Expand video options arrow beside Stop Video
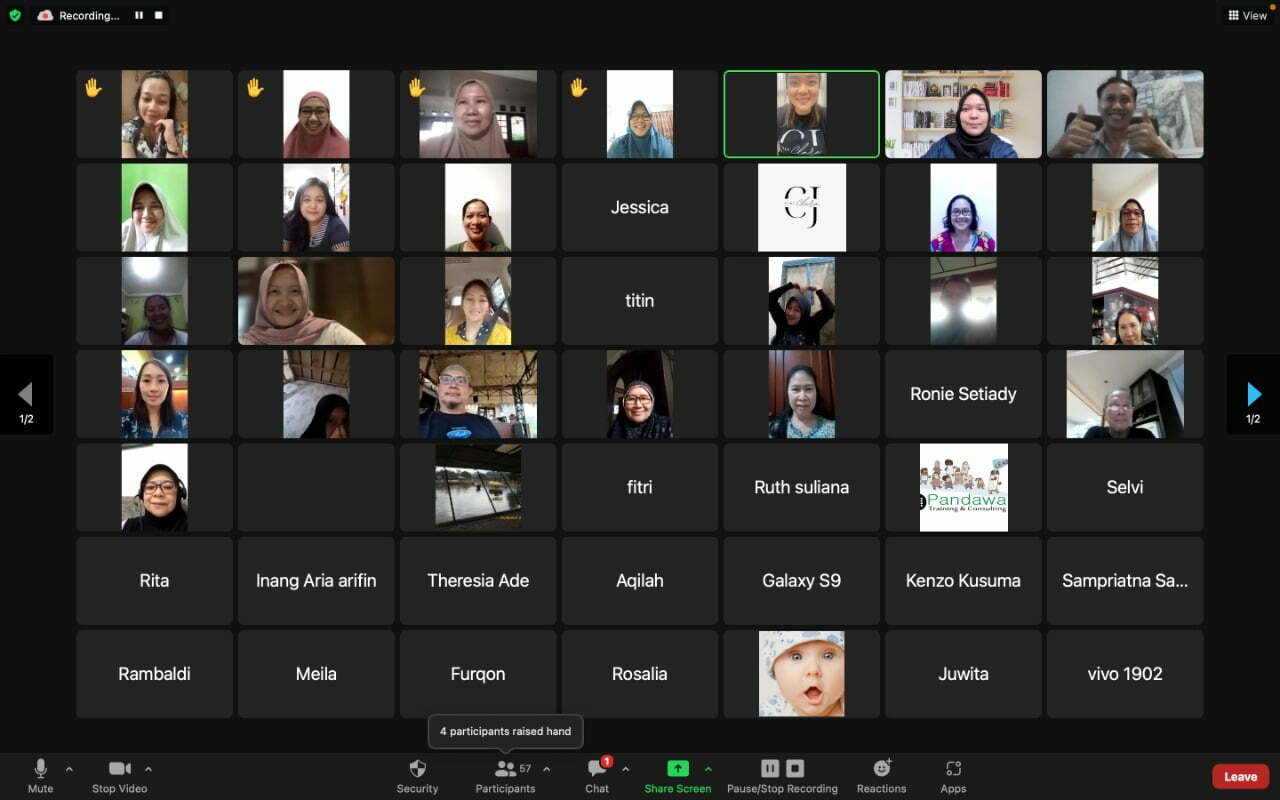Viewport: 1280px width, 800px height. [x=148, y=769]
